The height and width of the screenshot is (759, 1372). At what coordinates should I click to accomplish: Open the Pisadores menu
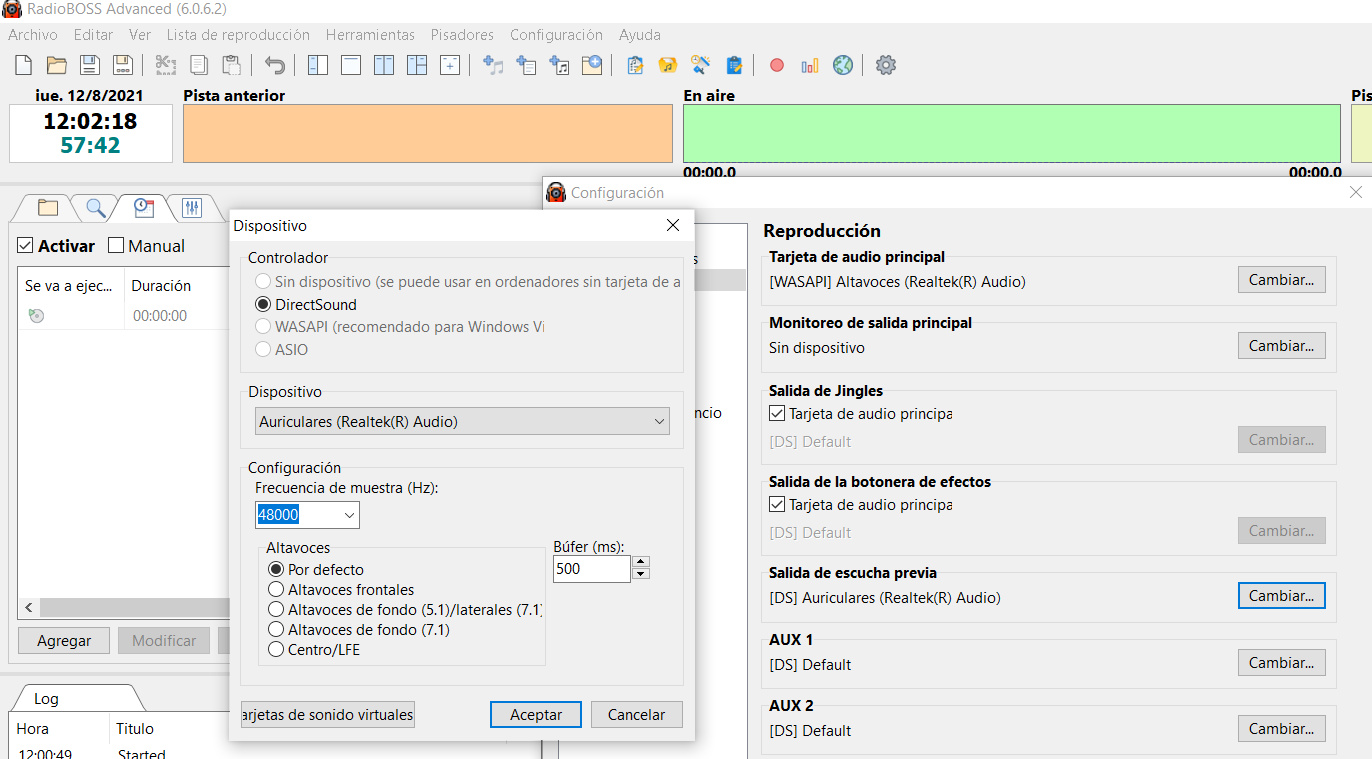(x=462, y=35)
